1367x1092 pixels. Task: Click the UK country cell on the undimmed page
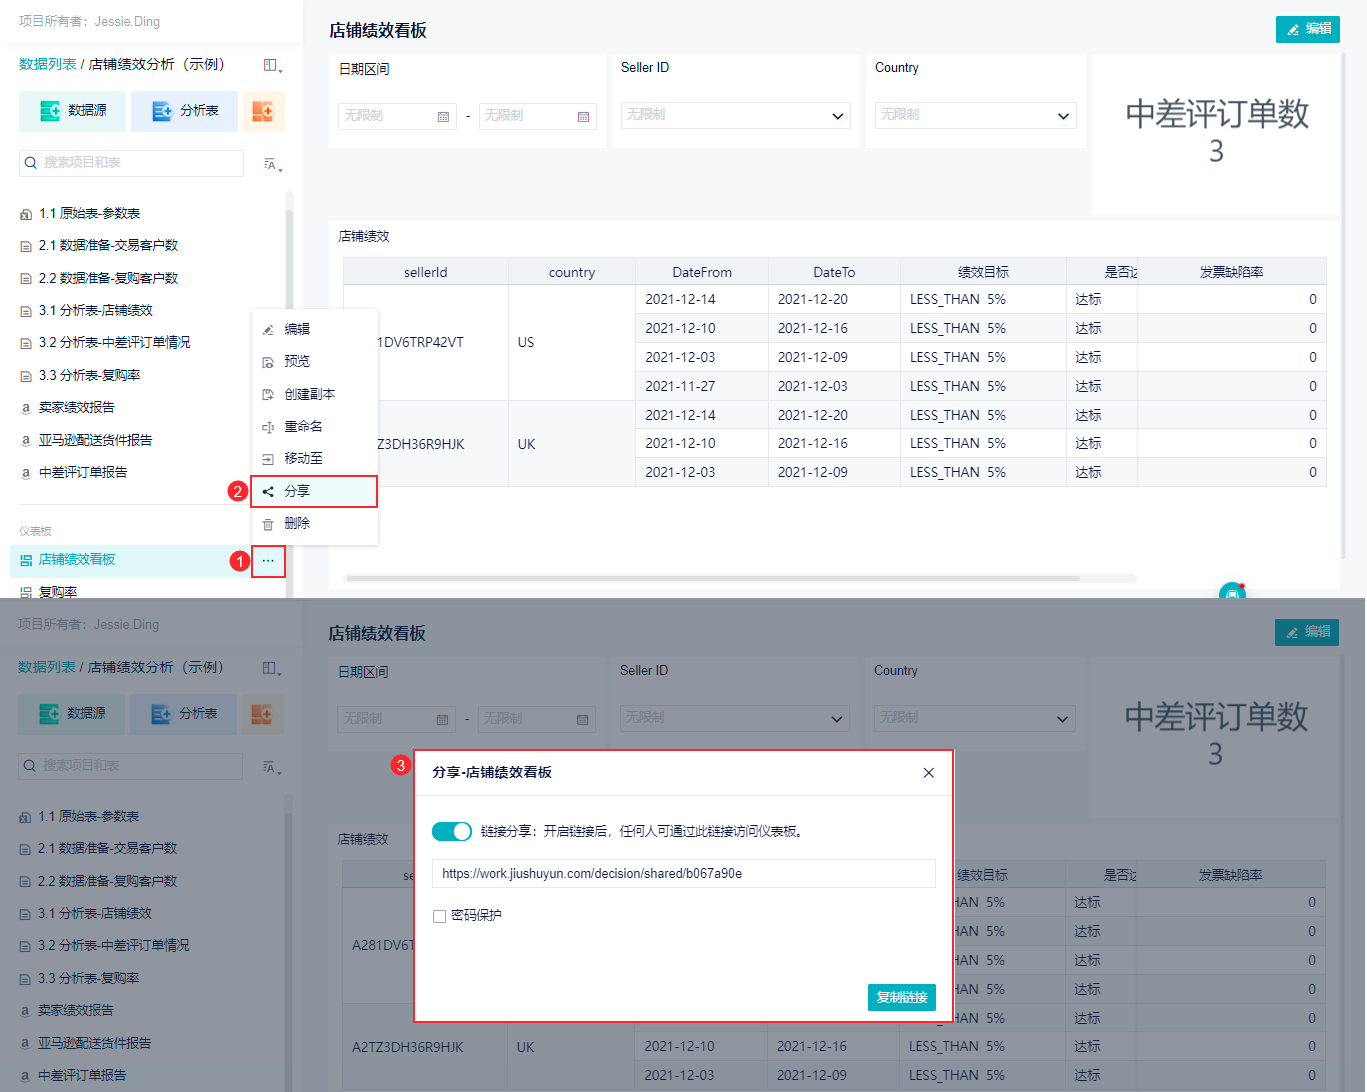click(572, 444)
